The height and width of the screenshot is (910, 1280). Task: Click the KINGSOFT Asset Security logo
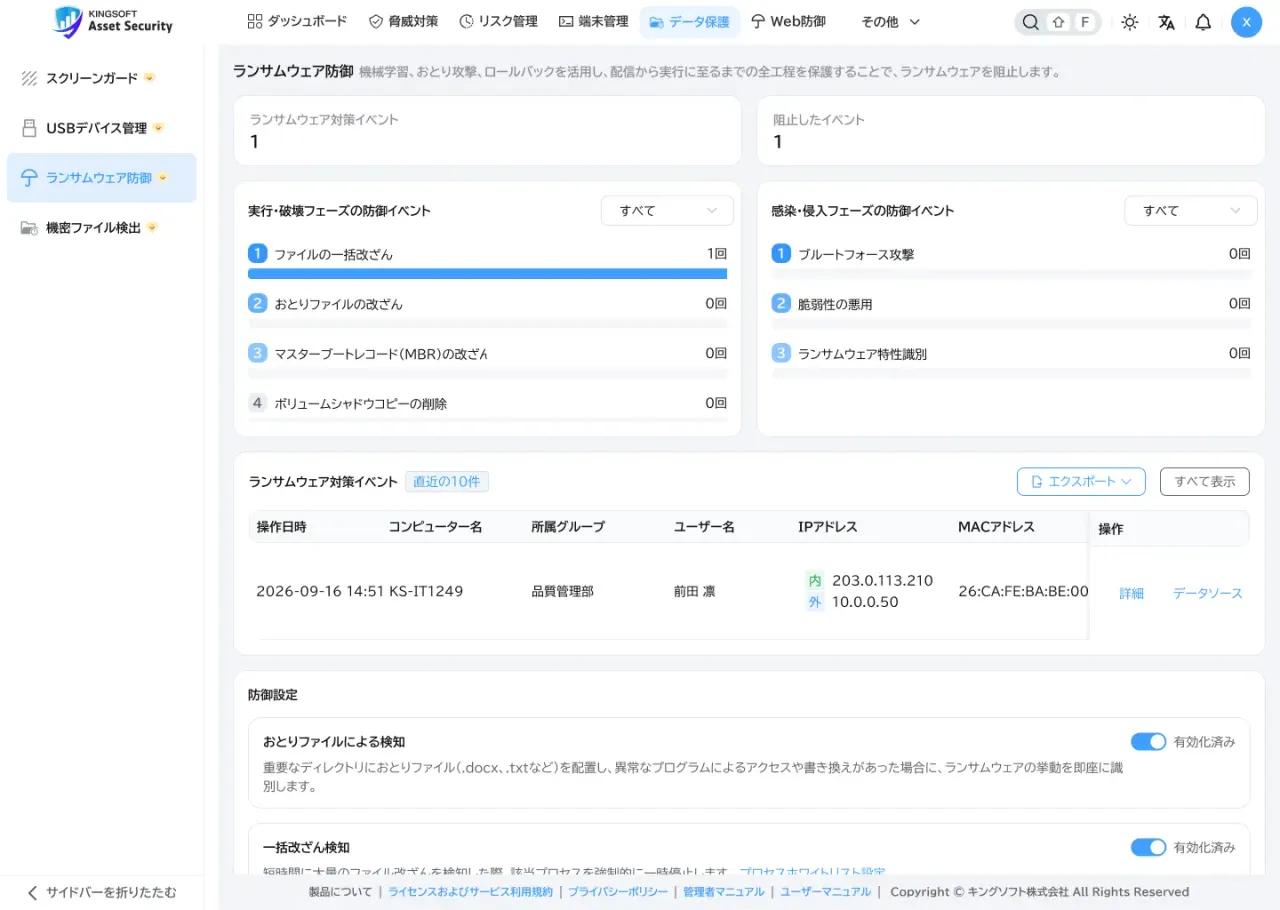point(113,21)
